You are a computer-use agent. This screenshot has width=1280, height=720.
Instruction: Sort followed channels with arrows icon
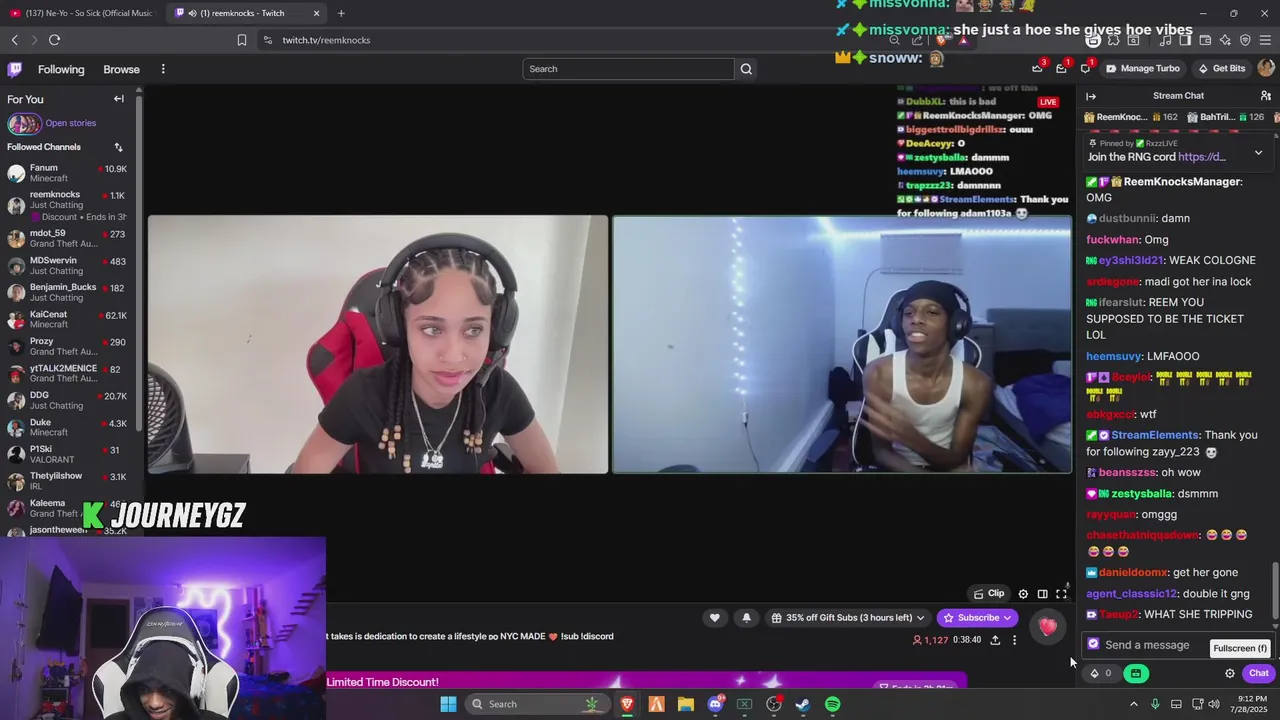click(x=118, y=147)
